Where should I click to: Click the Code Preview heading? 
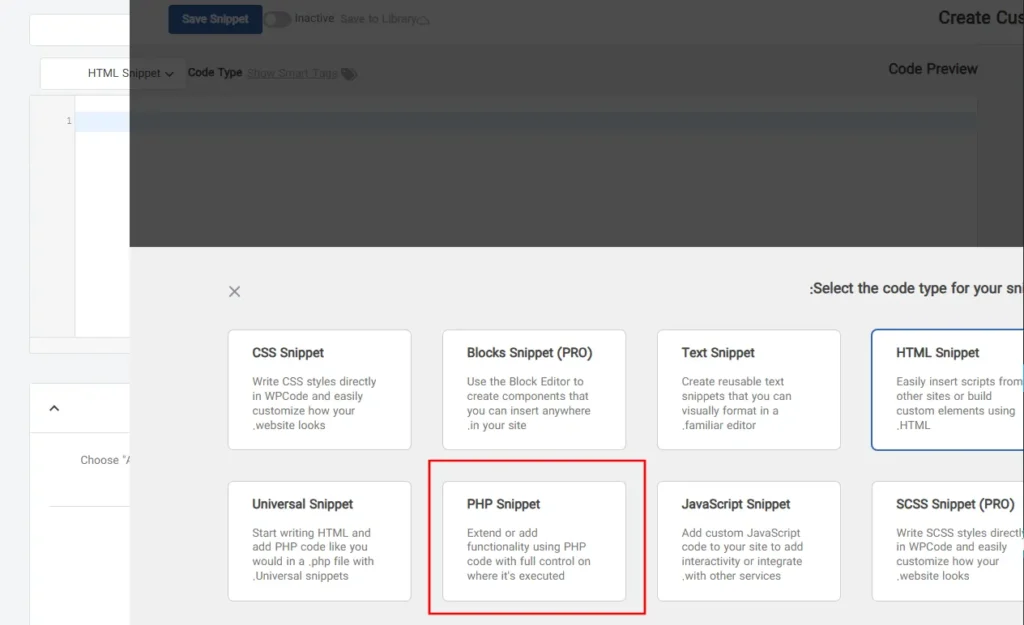[932, 69]
